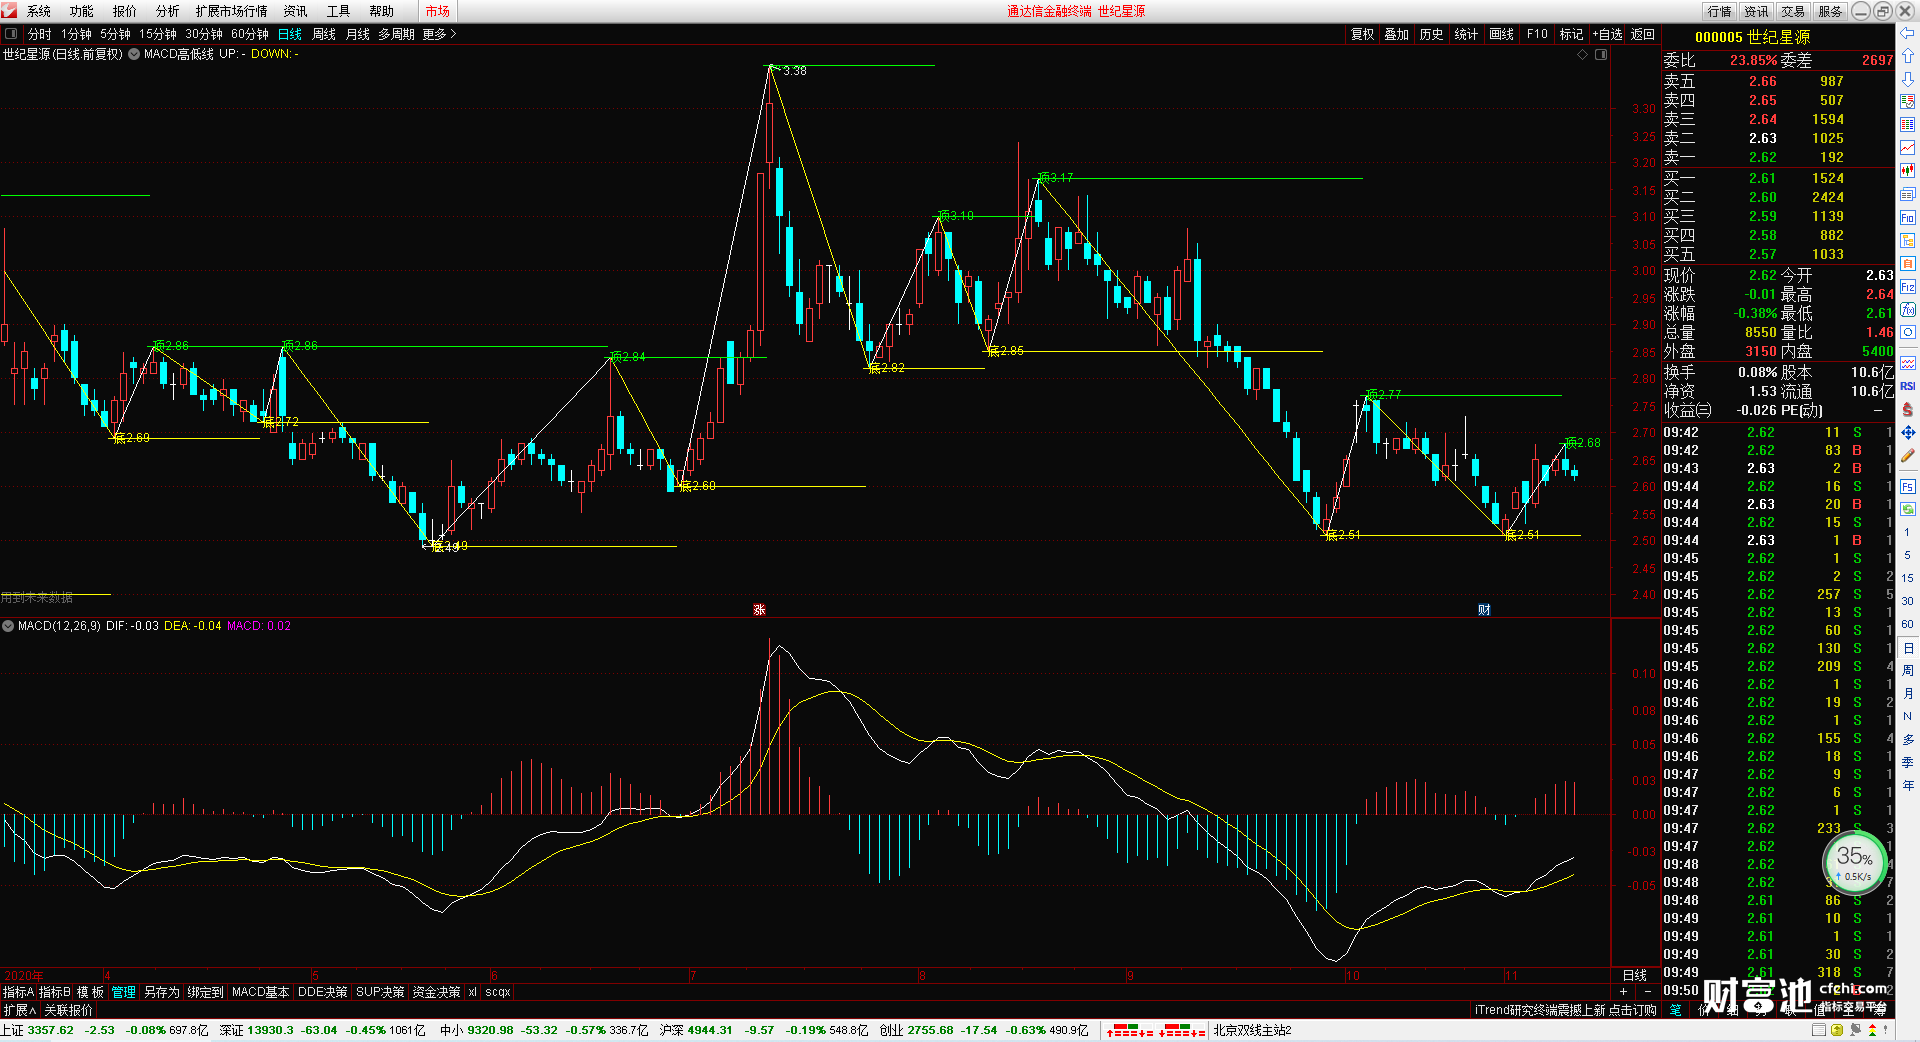Screen dimensions: 1920x1042
Task: Click the up arrow icon in right sidebar
Action: coord(1907,56)
